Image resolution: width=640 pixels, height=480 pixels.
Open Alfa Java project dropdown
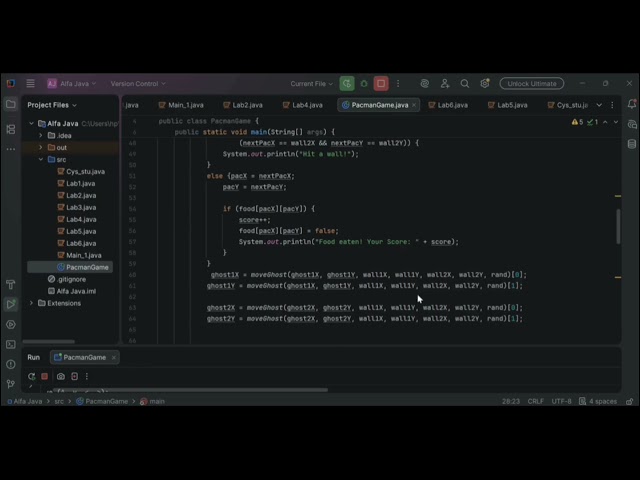point(72,84)
